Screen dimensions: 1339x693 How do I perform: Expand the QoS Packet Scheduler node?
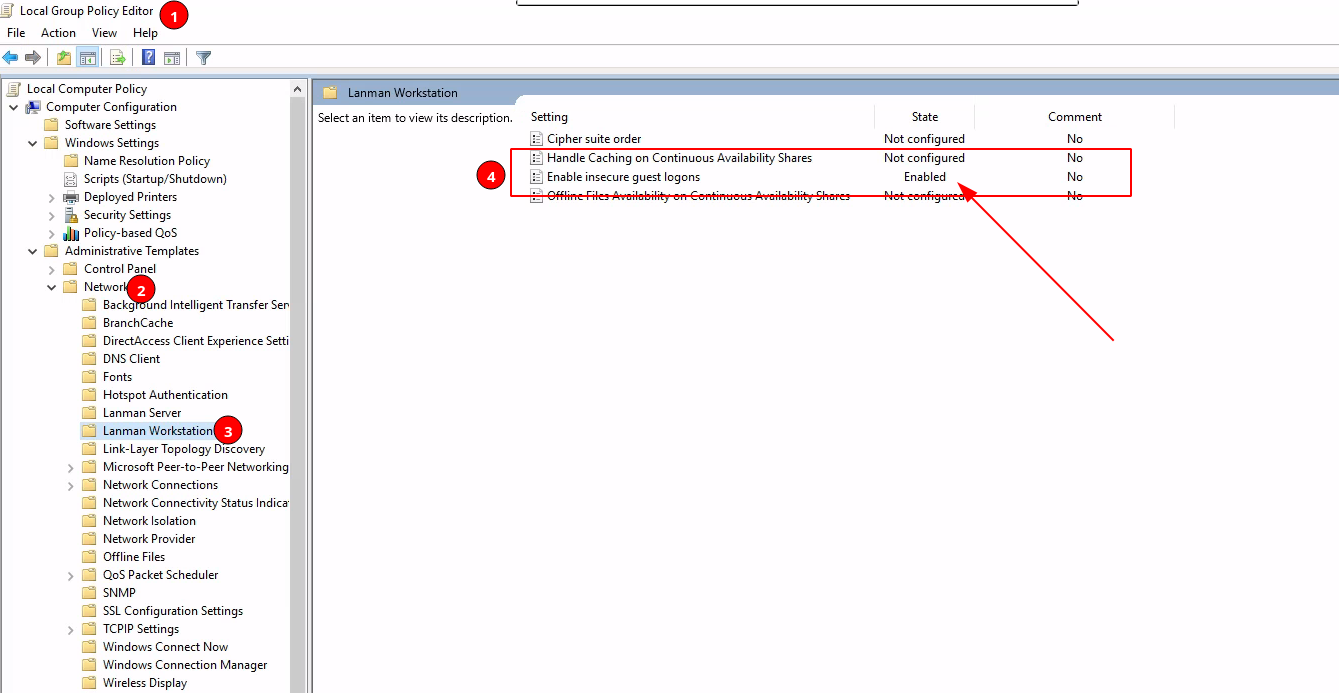(x=71, y=575)
